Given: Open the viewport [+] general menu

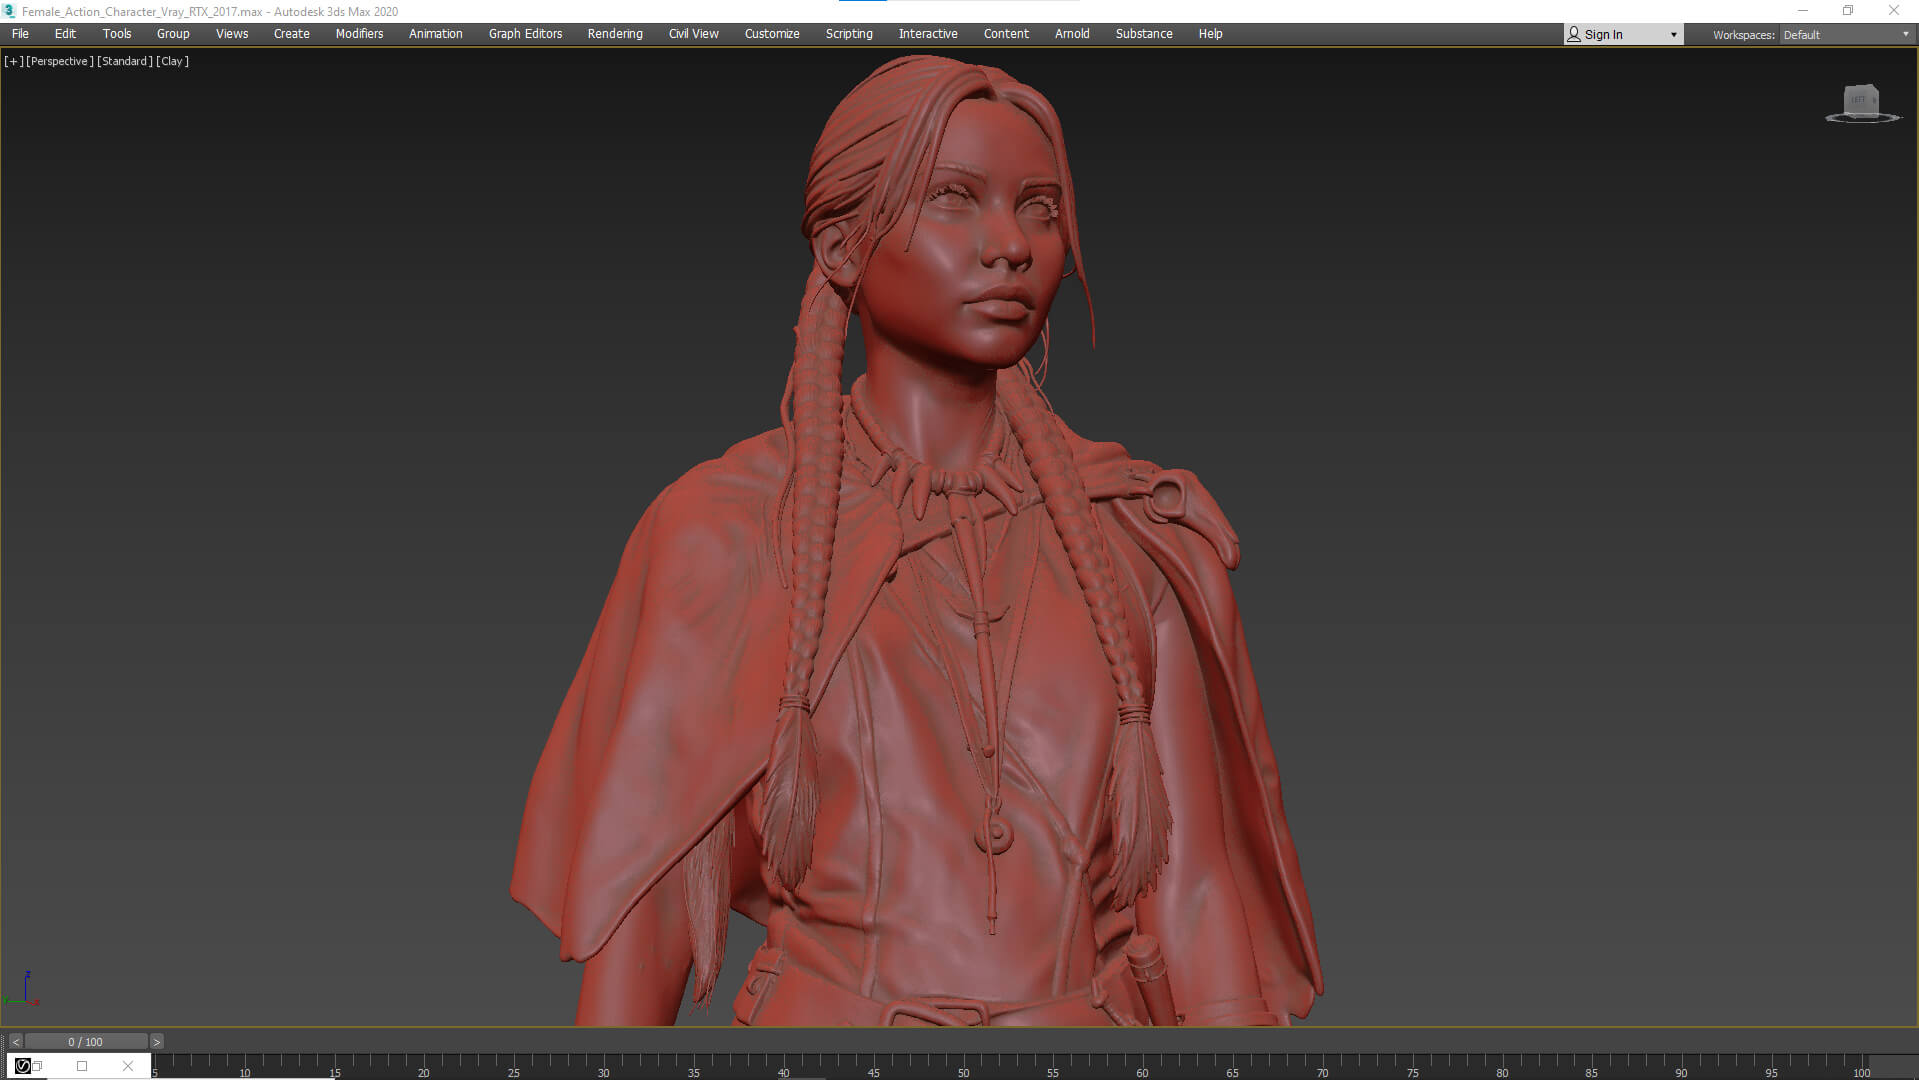Looking at the screenshot, I should coord(14,61).
